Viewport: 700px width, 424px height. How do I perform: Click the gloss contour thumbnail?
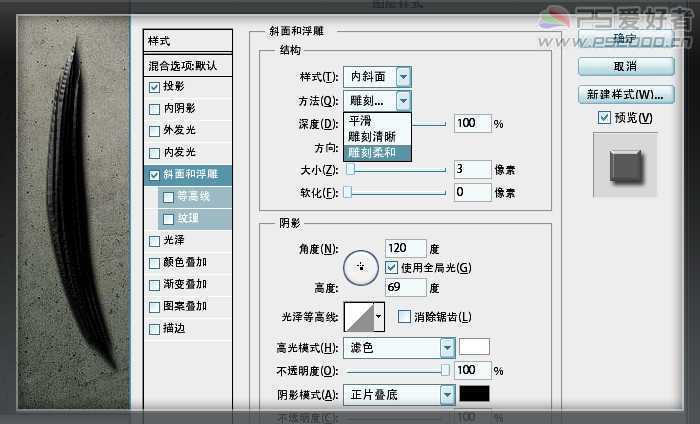click(x=359, y=316)
